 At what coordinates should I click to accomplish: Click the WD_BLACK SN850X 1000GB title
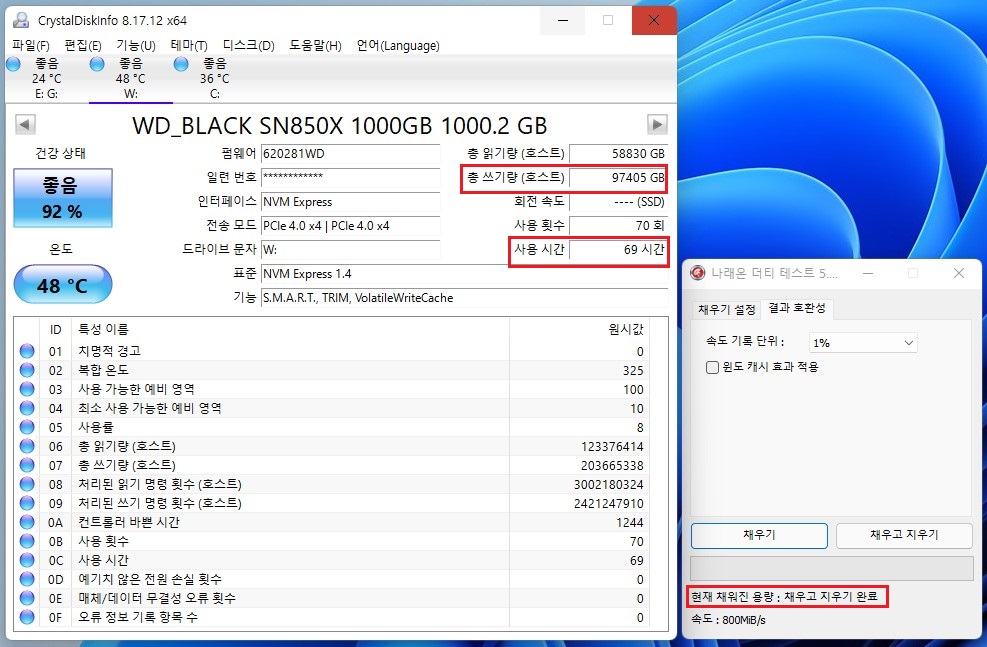[339, 125]
